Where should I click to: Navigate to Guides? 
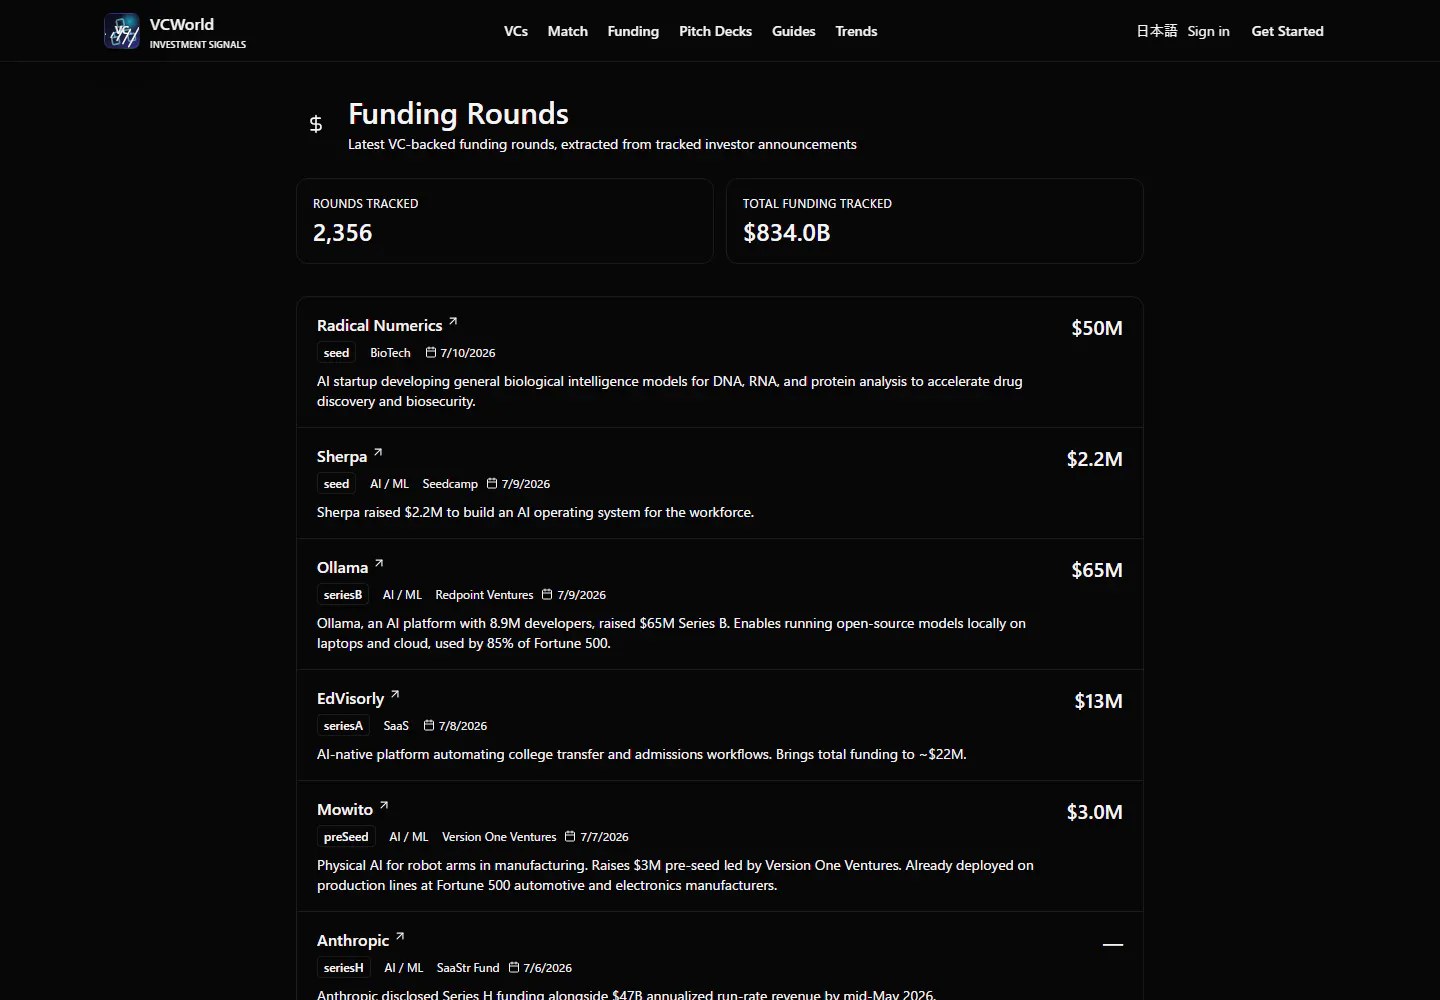pyautogui.click(x=794, y=31)
